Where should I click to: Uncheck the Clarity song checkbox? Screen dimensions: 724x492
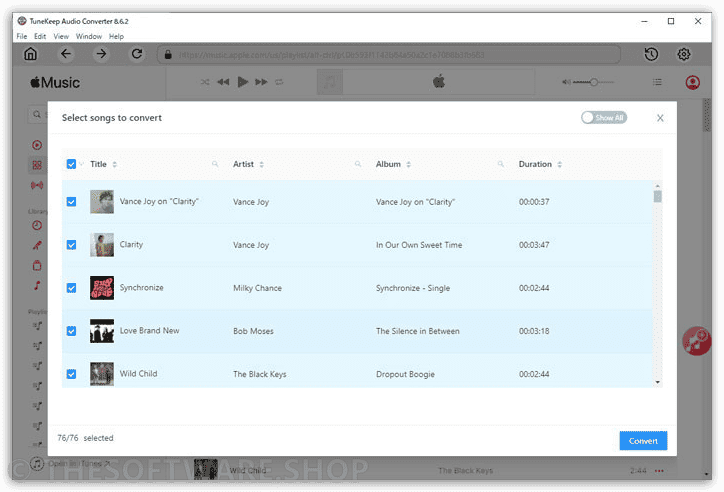click(71, 245)
